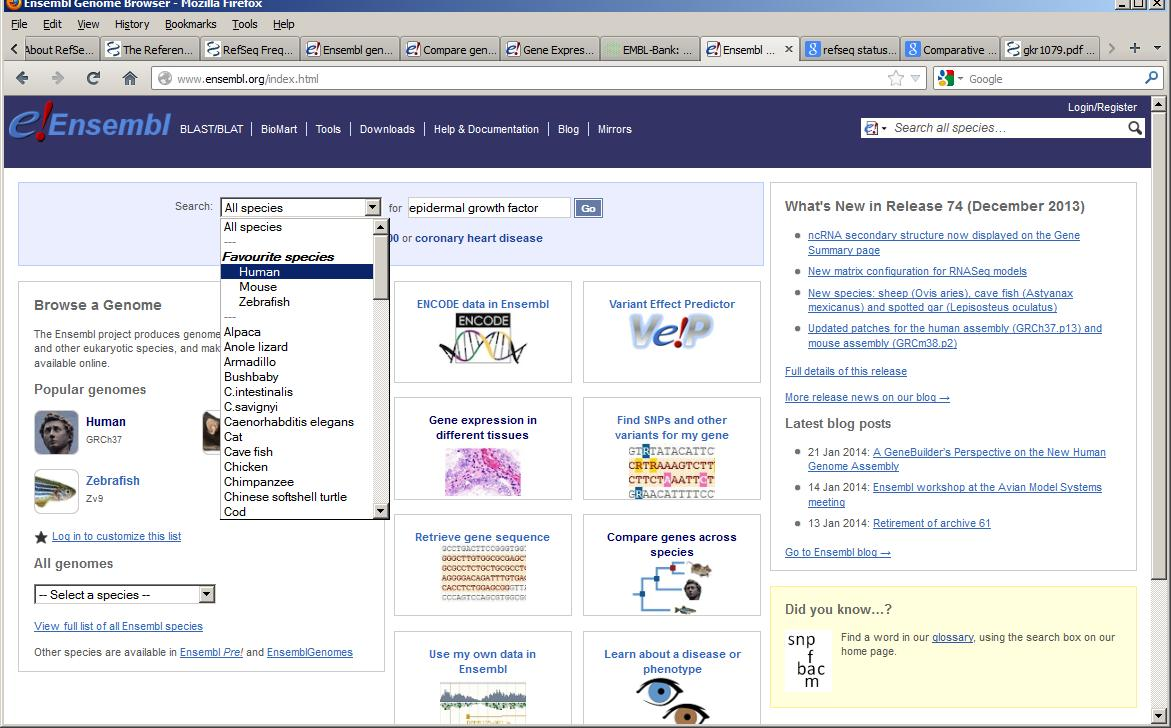Click the ENCODE DNA helix image
Viewport: 1171px width, 728px height.
483,340
